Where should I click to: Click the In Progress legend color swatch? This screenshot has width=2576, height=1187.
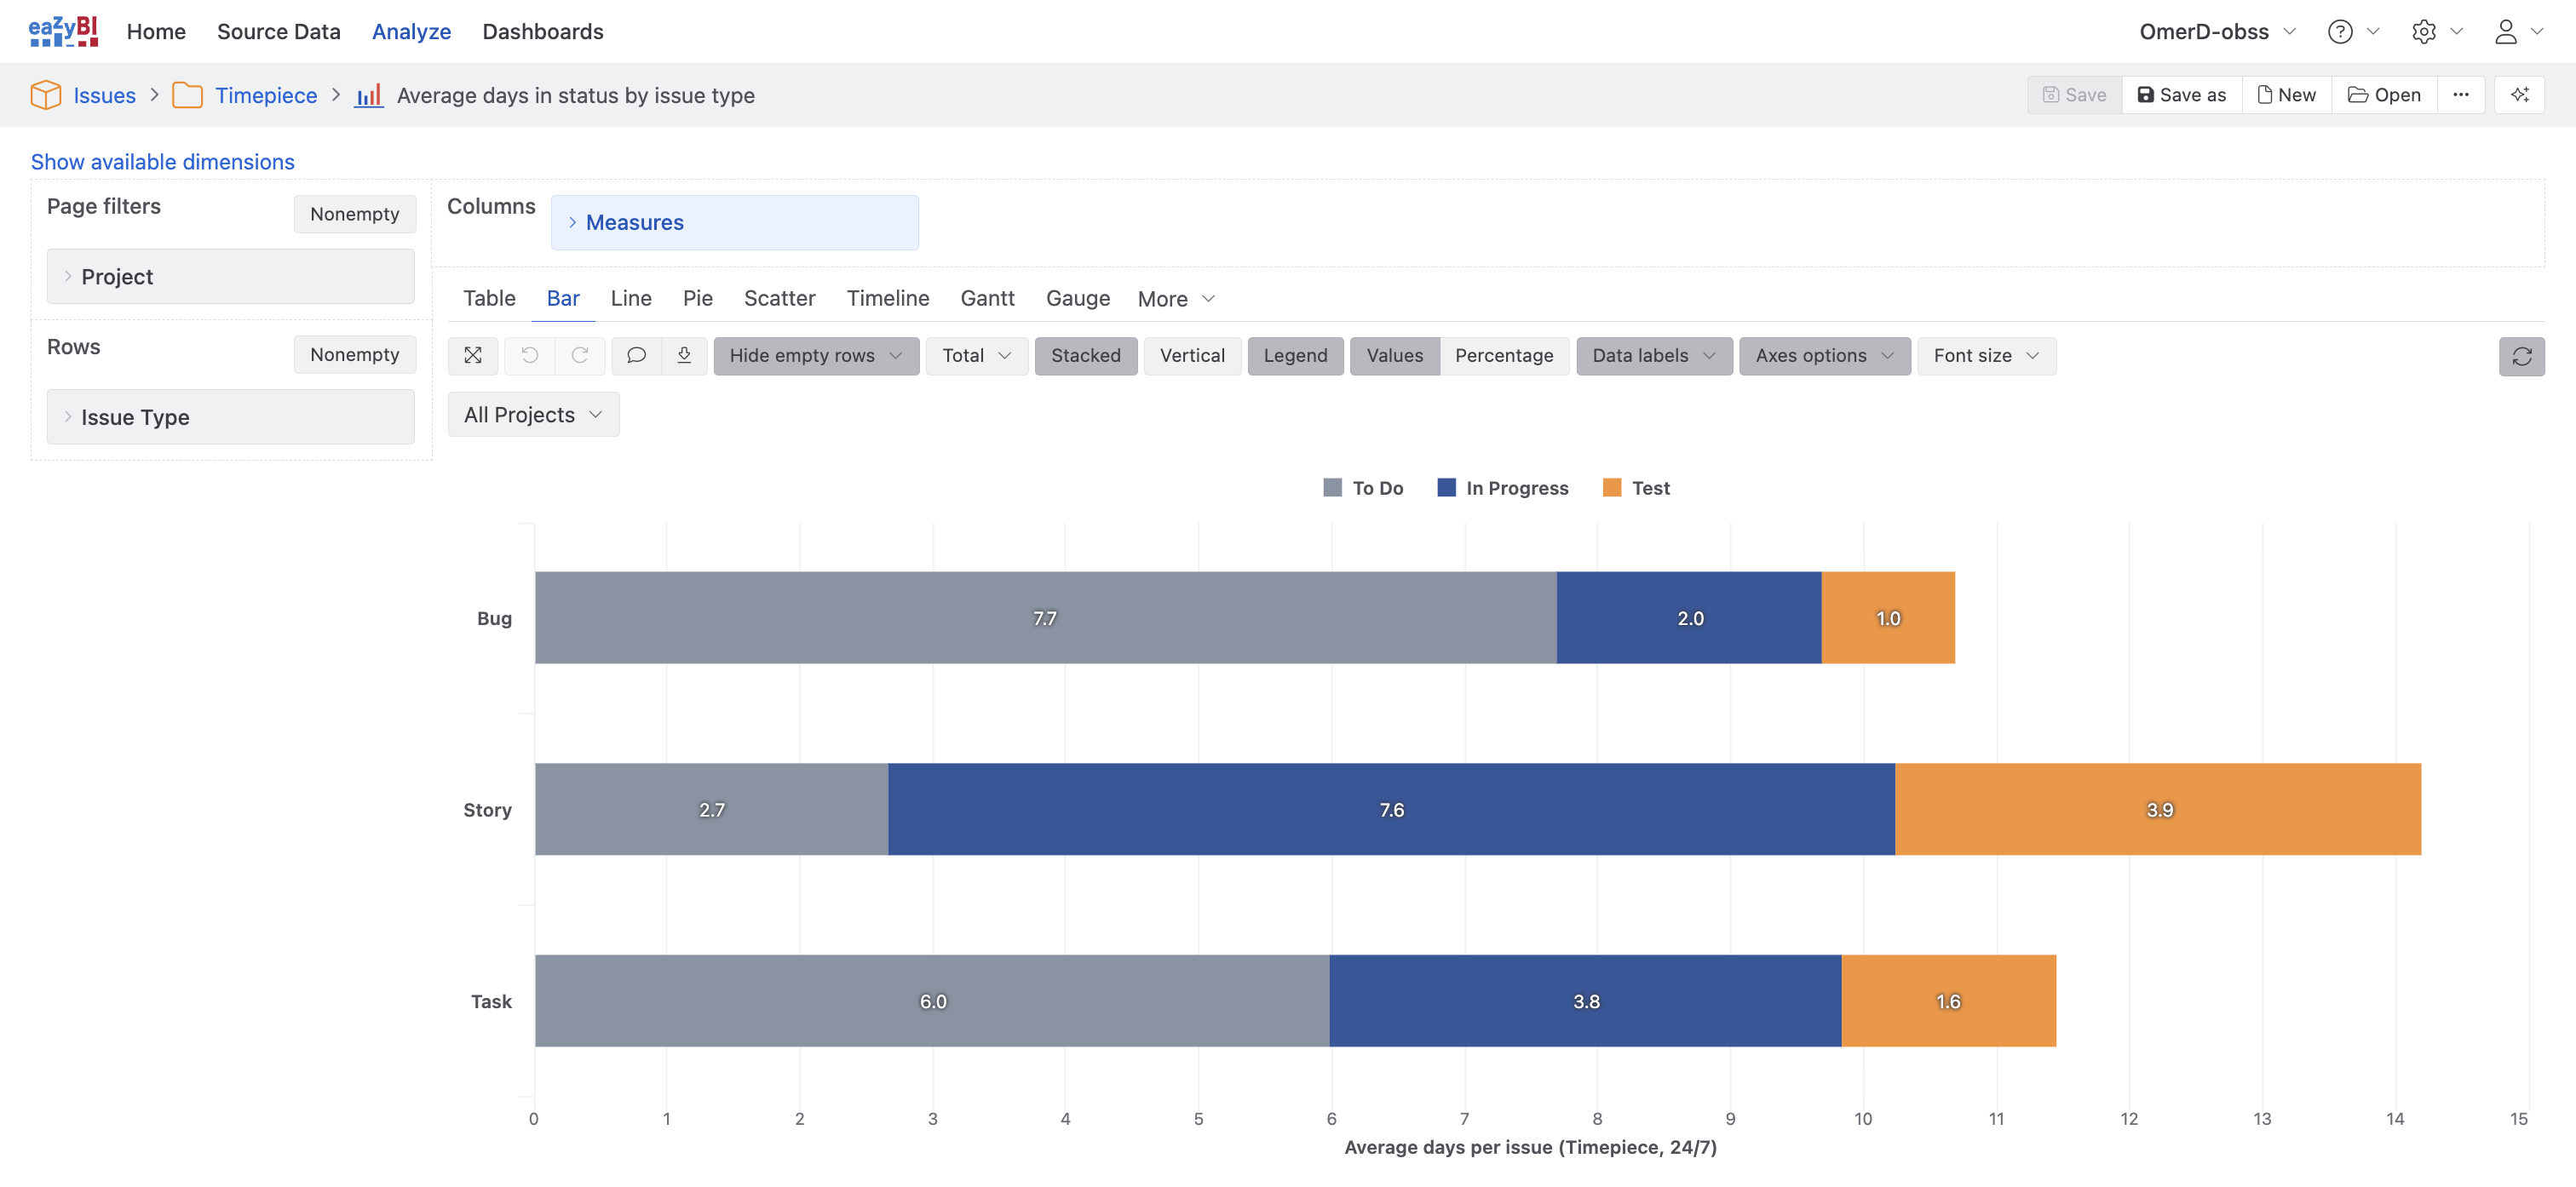[x=1446, y=488]
